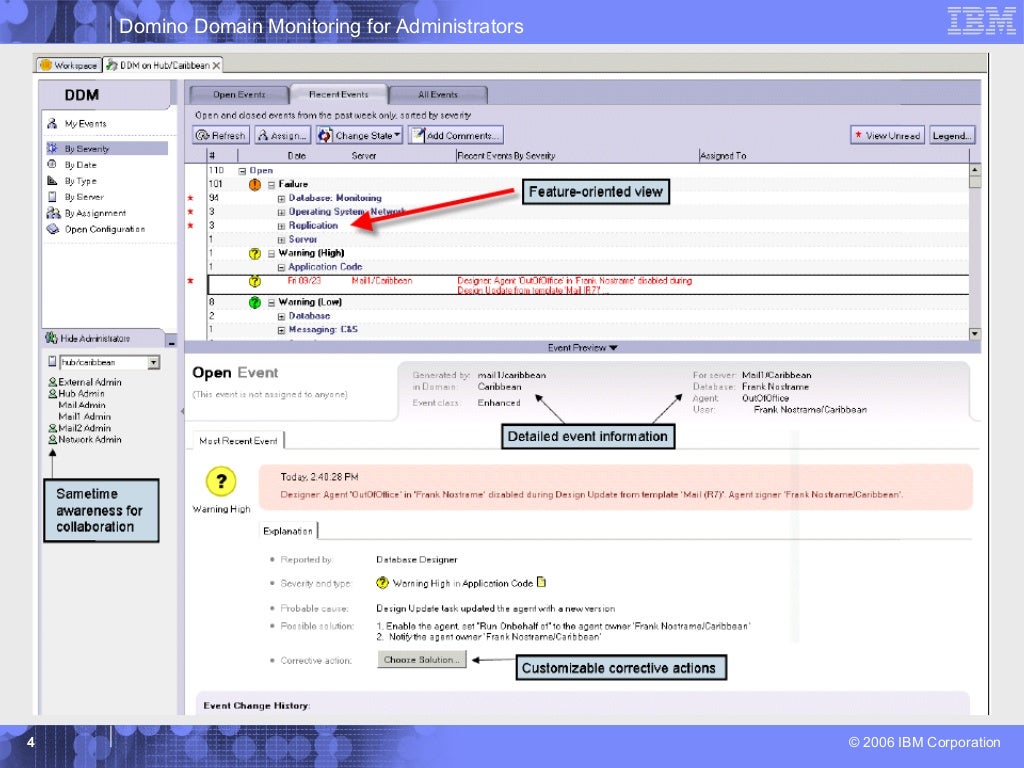Switch to the Workspace tab
Viewport: 1024px width, 768px height.
click(x=69, y=65)
